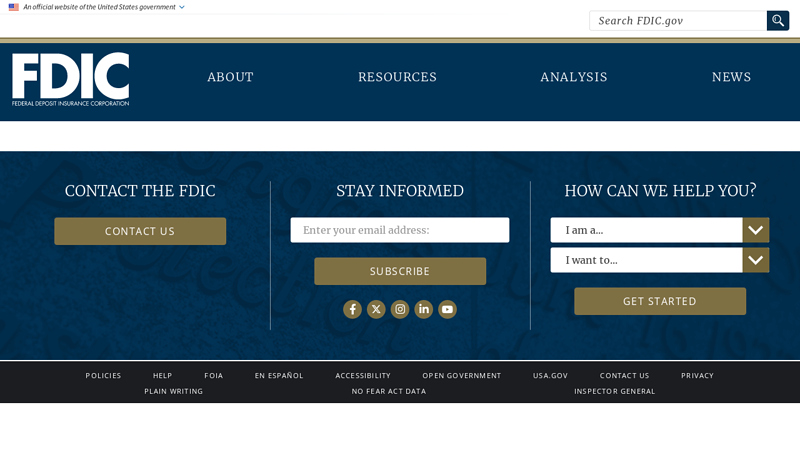Open FDIC Instagram icon
The image size is (800, 450).
point(400,309)
